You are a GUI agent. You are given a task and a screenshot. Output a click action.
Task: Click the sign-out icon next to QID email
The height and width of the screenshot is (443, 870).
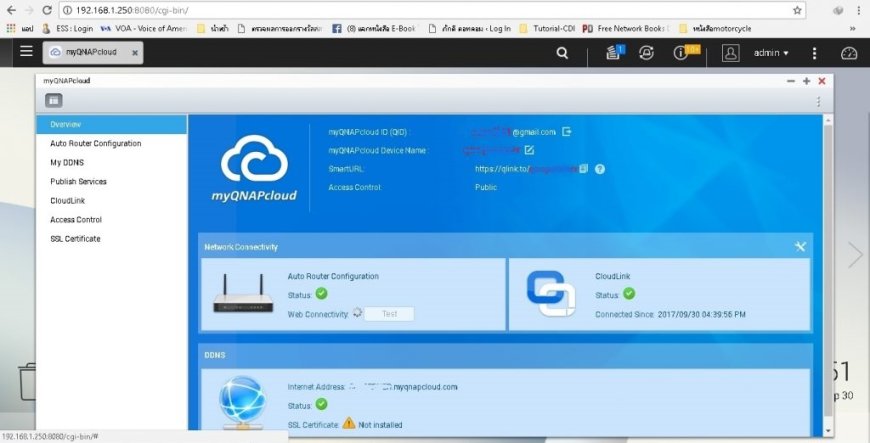tap(566, 132)
